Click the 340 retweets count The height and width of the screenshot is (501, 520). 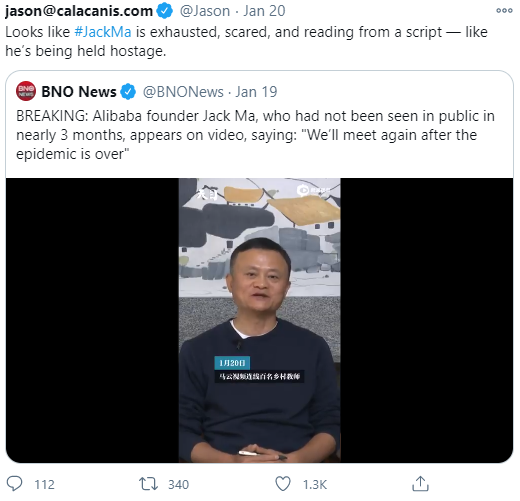[x=178, y=484]
